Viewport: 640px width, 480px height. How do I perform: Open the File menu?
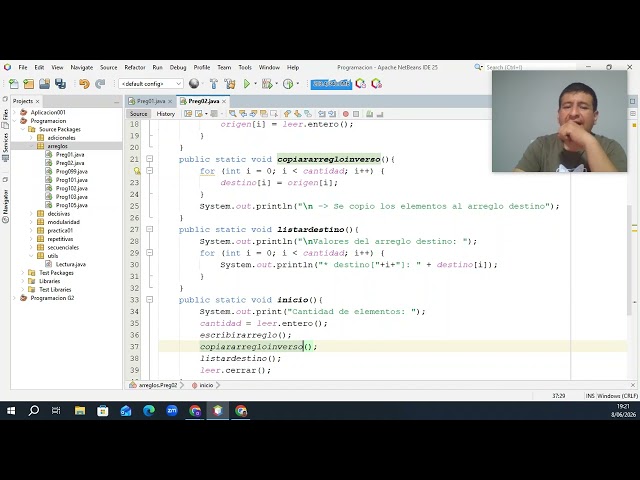(x=23, y=67)
